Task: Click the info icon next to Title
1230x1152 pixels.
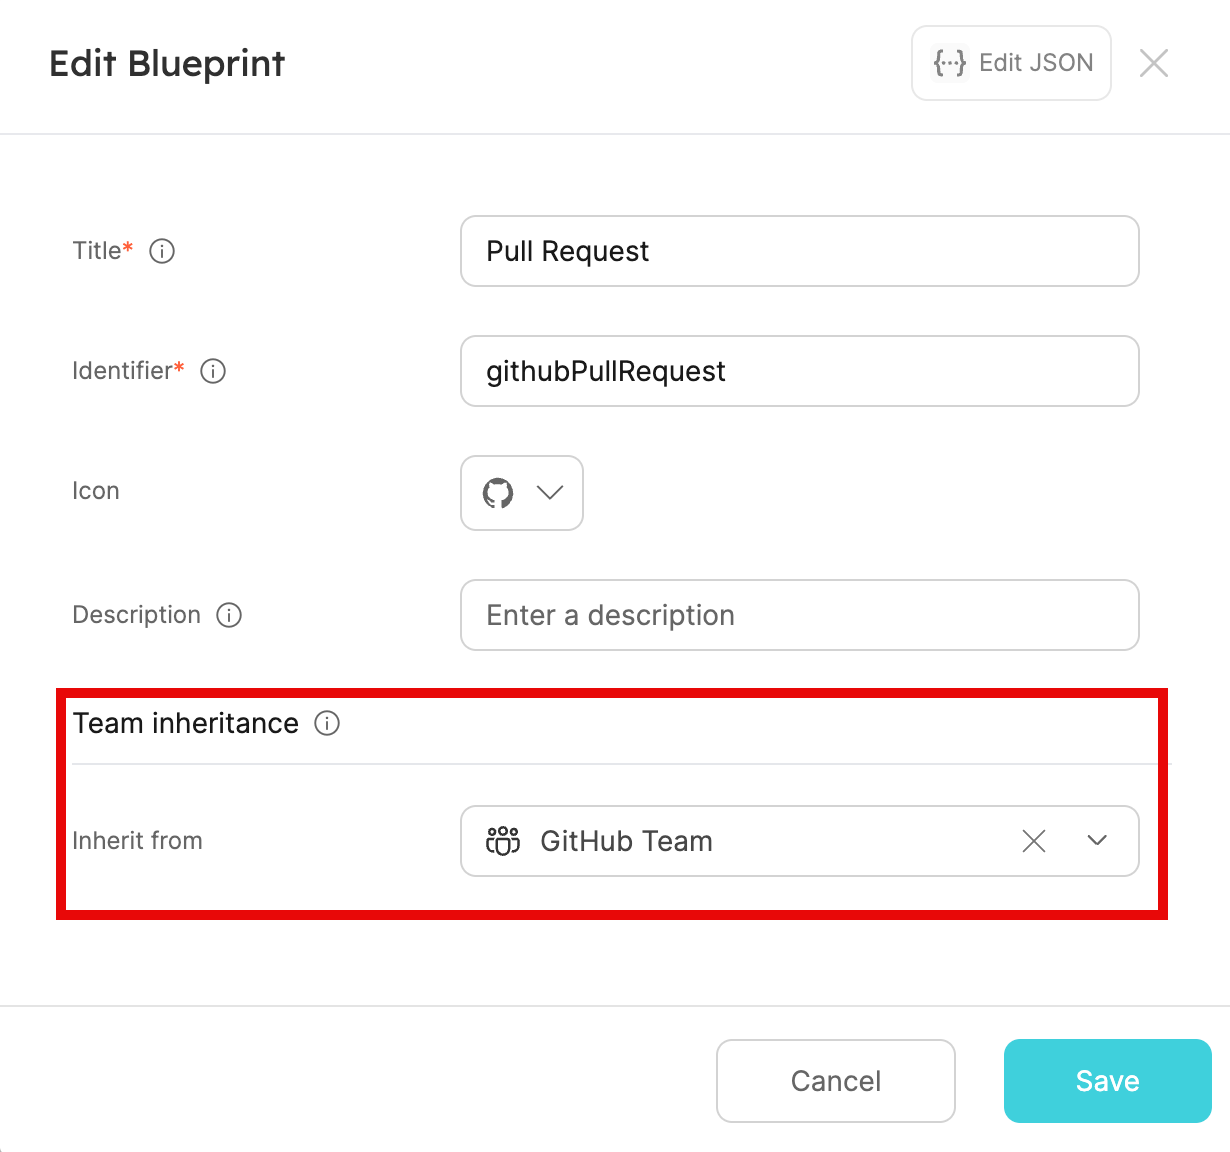Action: pos(162,251)
